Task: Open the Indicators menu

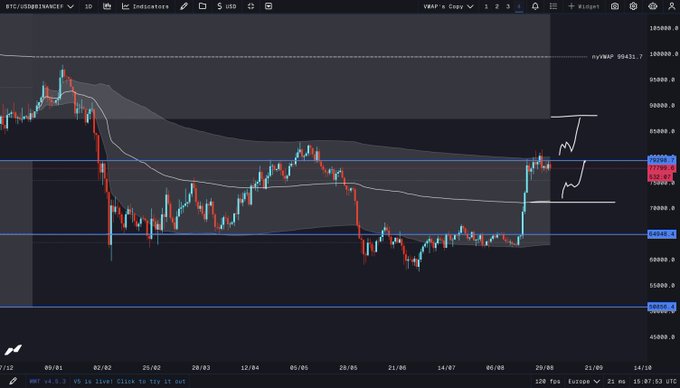Action: 145,7
